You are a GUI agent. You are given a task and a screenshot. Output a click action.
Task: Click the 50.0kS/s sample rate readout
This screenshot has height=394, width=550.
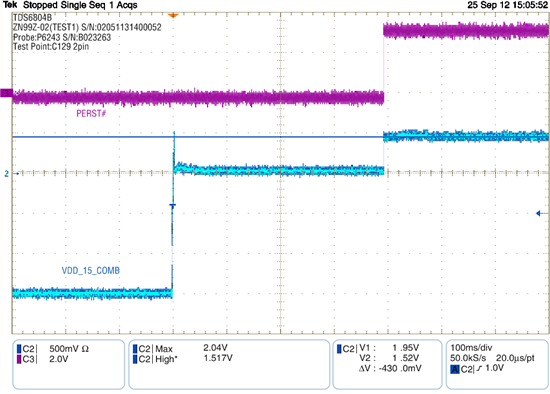click(x=468, y=358)
